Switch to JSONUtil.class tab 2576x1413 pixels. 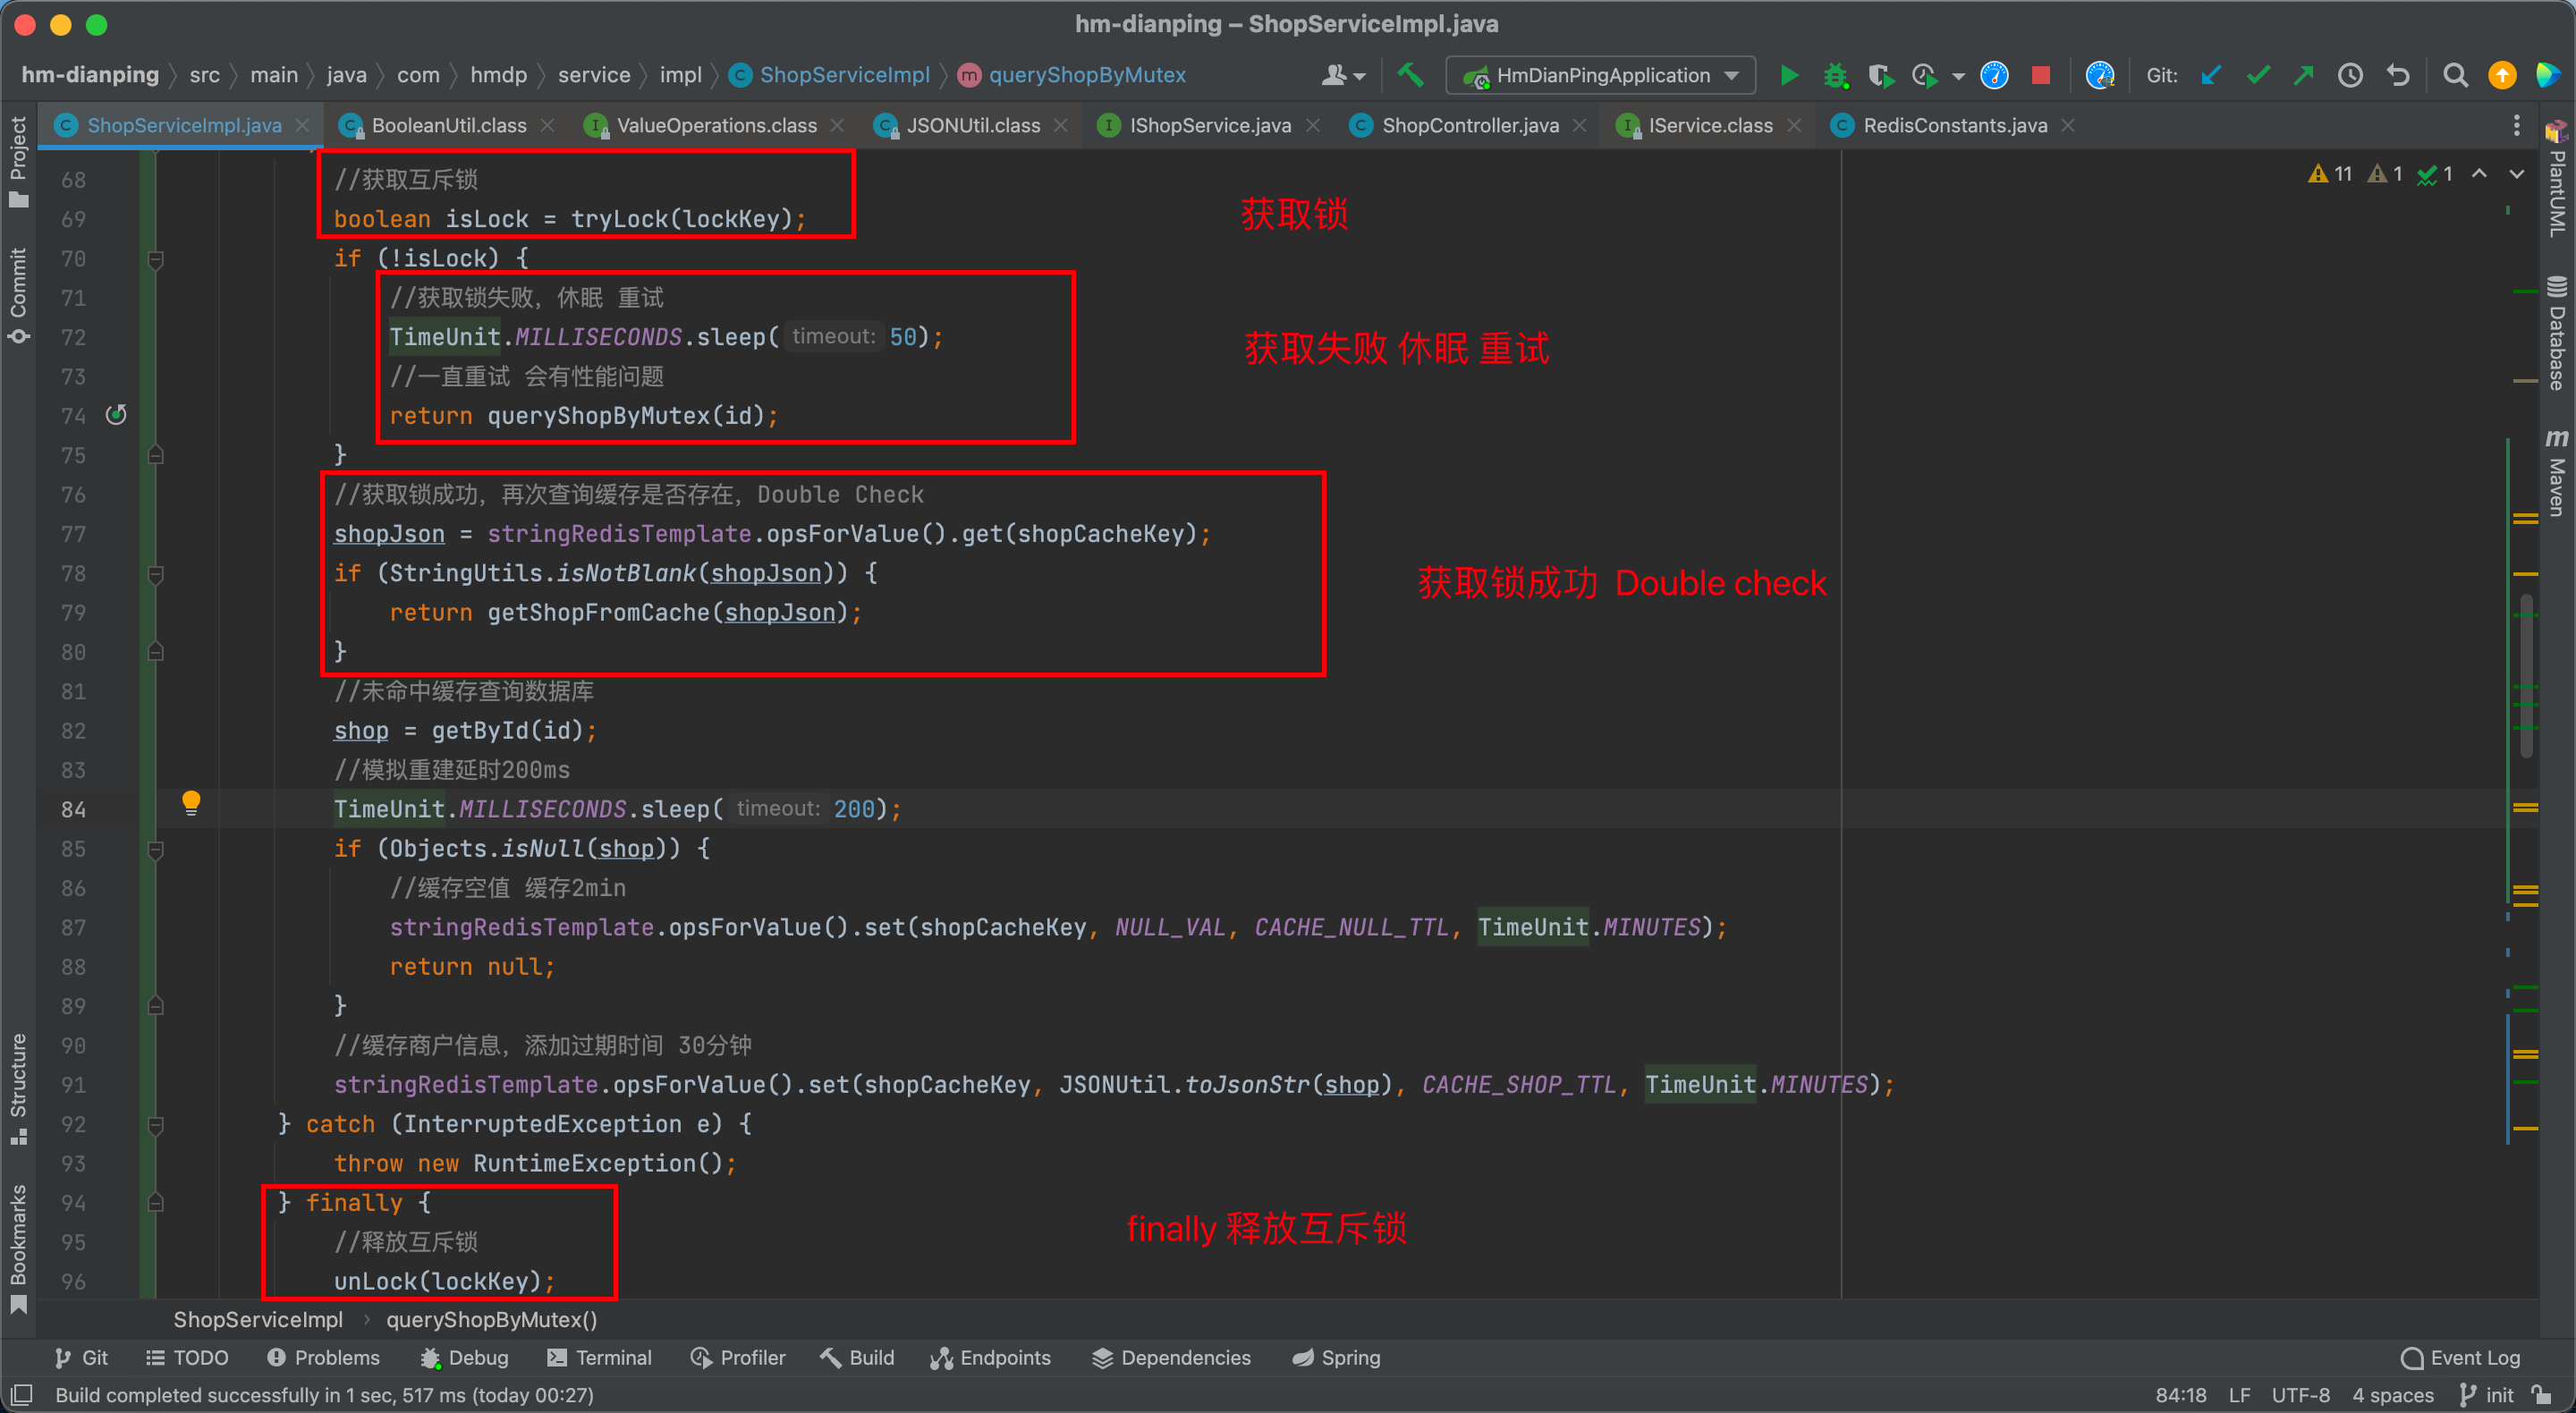[972, 125]
